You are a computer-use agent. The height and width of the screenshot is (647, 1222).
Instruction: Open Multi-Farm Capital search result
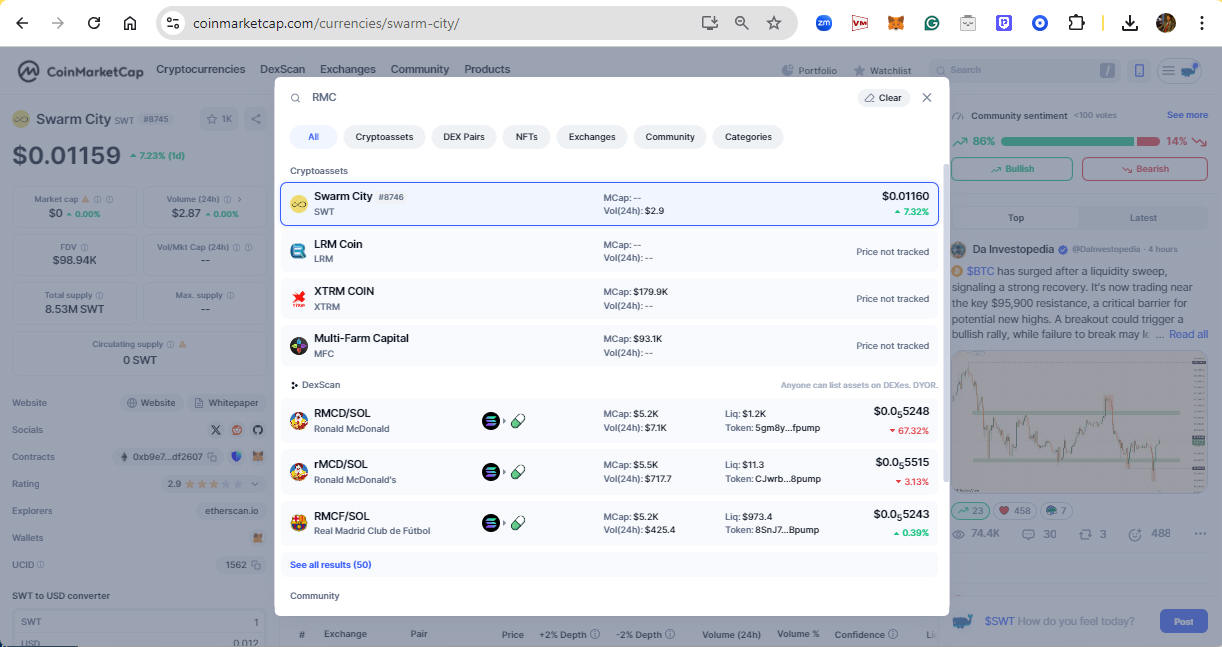click(x=609, y=345)
